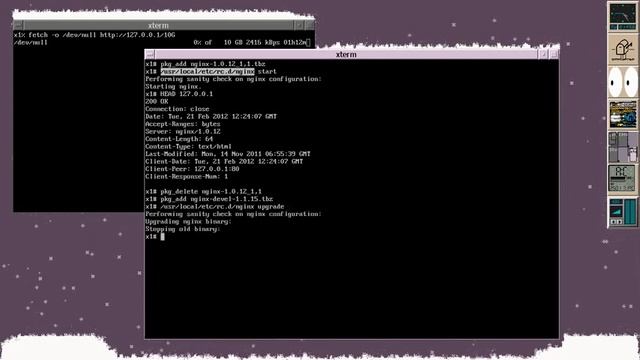Raise the background xterm by its title bar
This screenshot has width=640, height=360.
[158, 25]
